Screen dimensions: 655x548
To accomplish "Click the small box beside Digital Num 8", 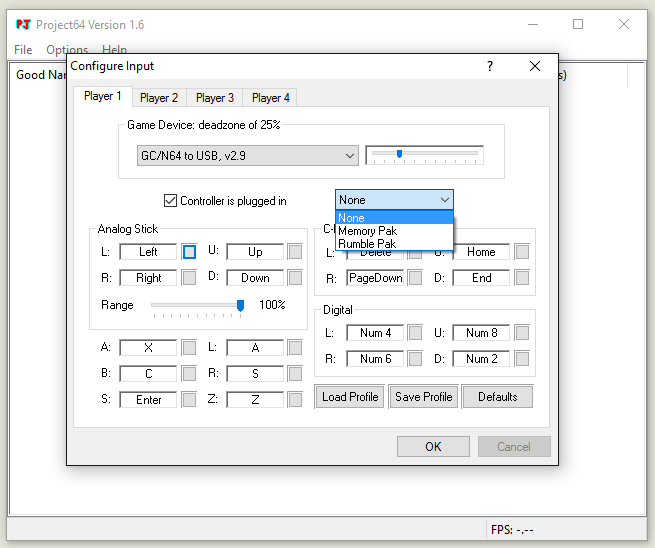I will click(522, 333).
